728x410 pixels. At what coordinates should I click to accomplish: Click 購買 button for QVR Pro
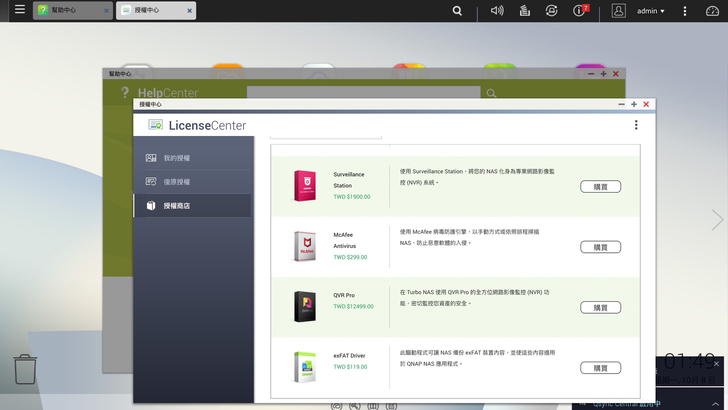[600, 308]
